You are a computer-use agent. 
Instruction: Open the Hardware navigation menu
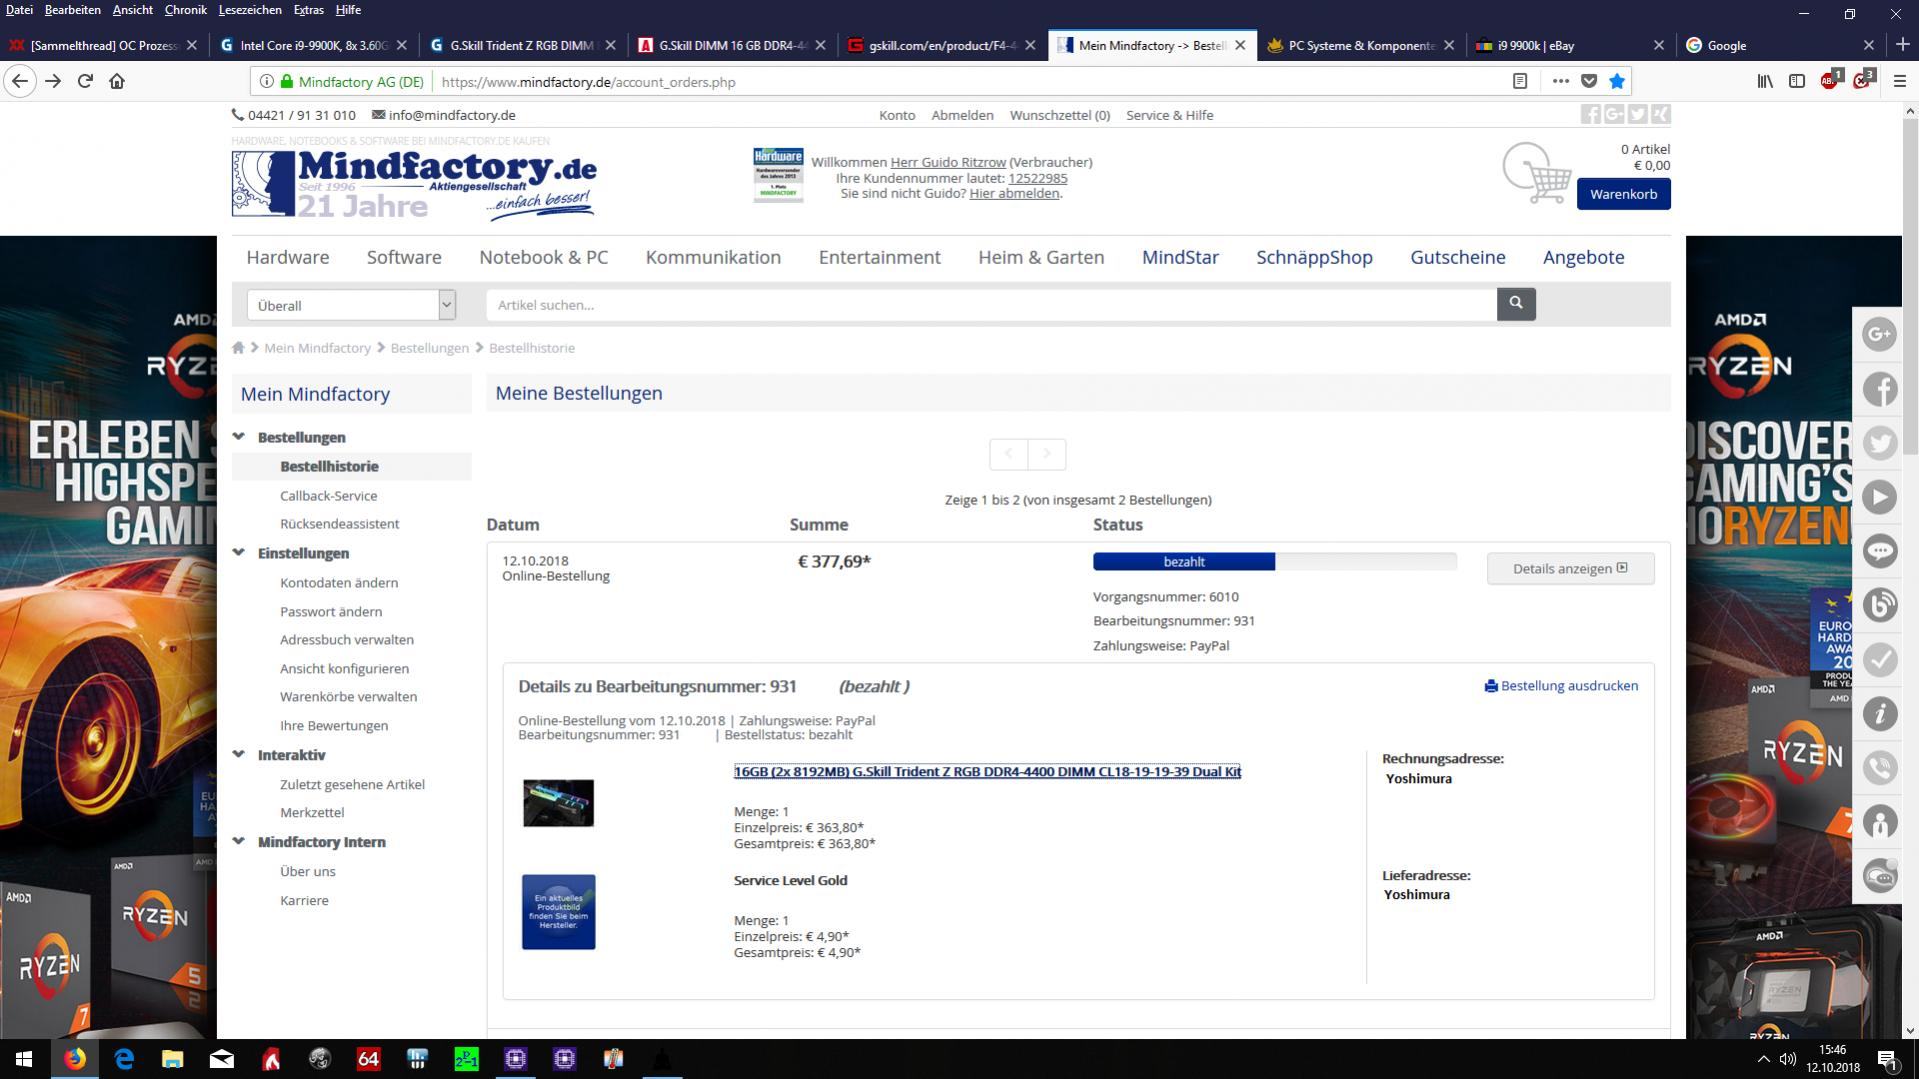click(x=288, y=257)
